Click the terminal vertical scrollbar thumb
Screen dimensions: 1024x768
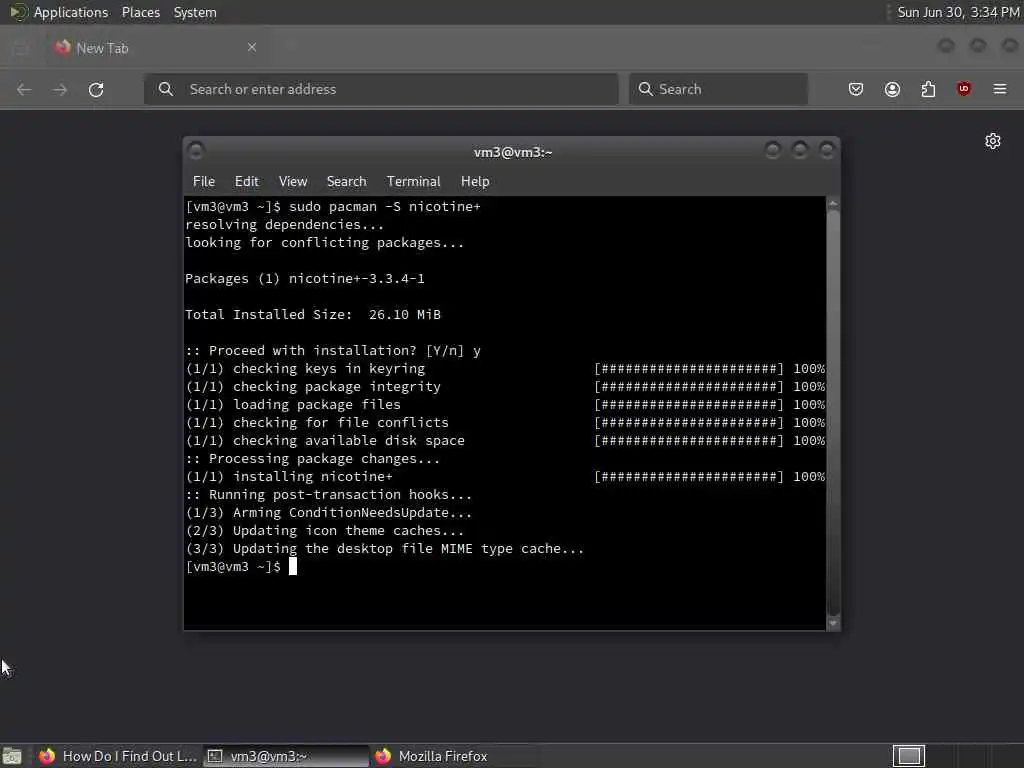(833, 413)
